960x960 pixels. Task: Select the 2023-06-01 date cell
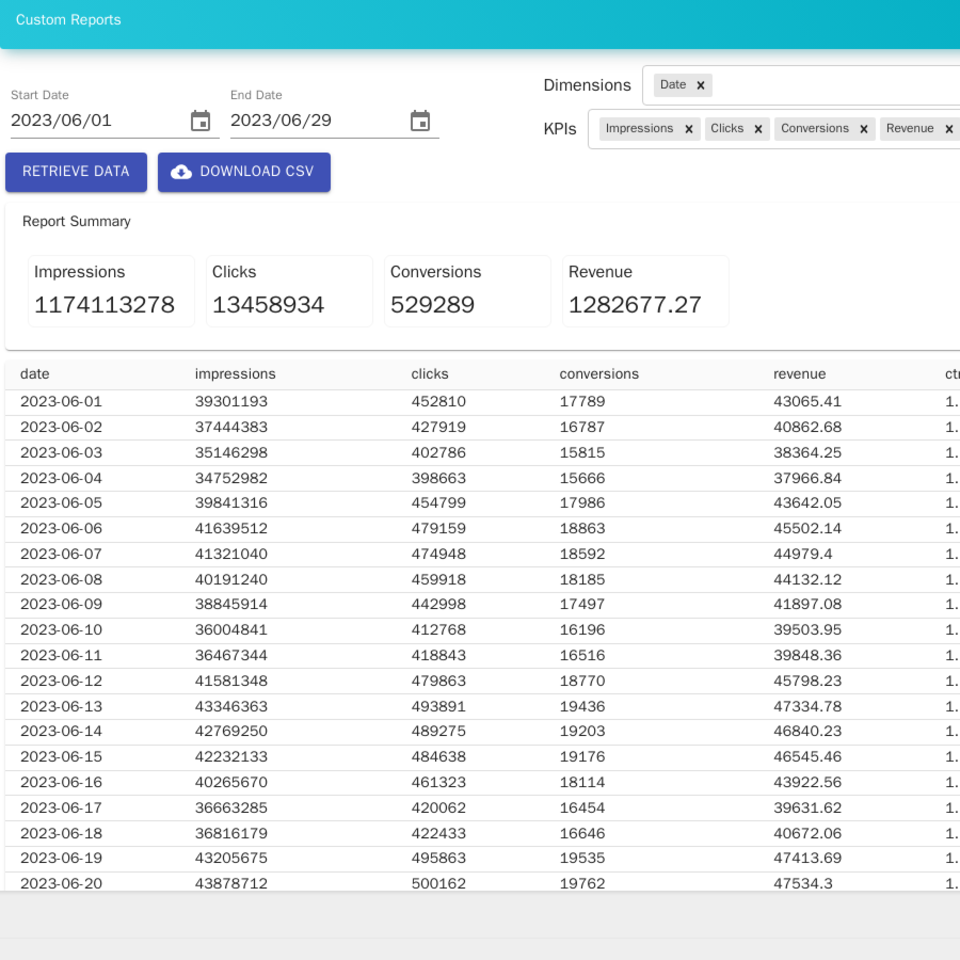(x=61, y=402)
